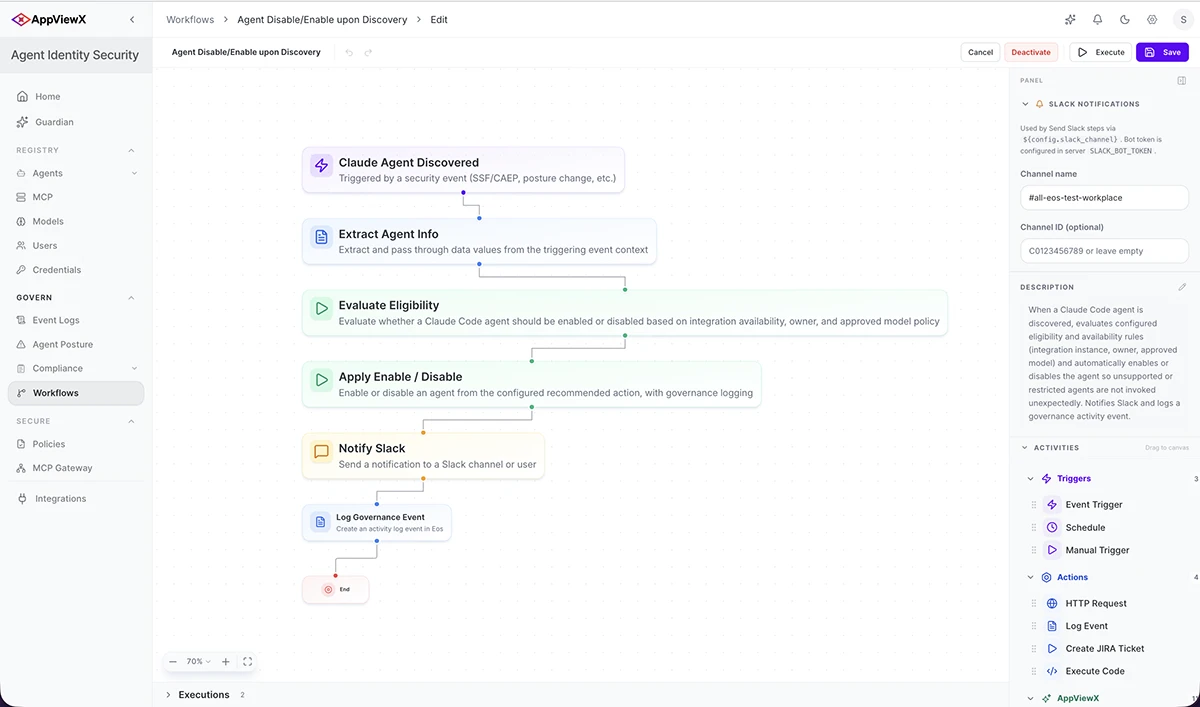Viewport: 1200px width, 707px height.
Task: Click the lightning icon on Claude Agent Discovered node
Action: [321, 166]
